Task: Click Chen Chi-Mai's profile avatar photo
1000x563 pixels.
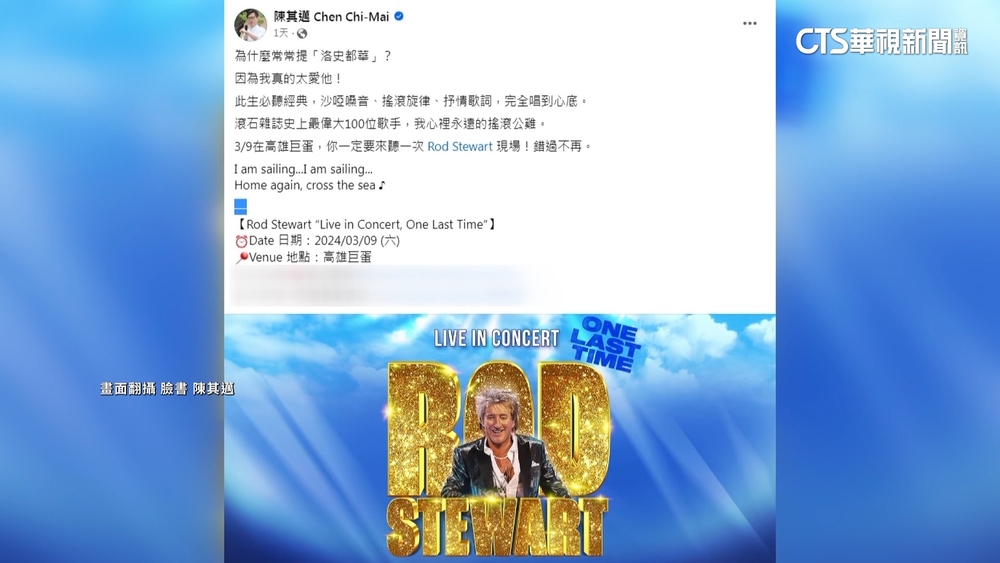Action: click(x=250, y=24)
